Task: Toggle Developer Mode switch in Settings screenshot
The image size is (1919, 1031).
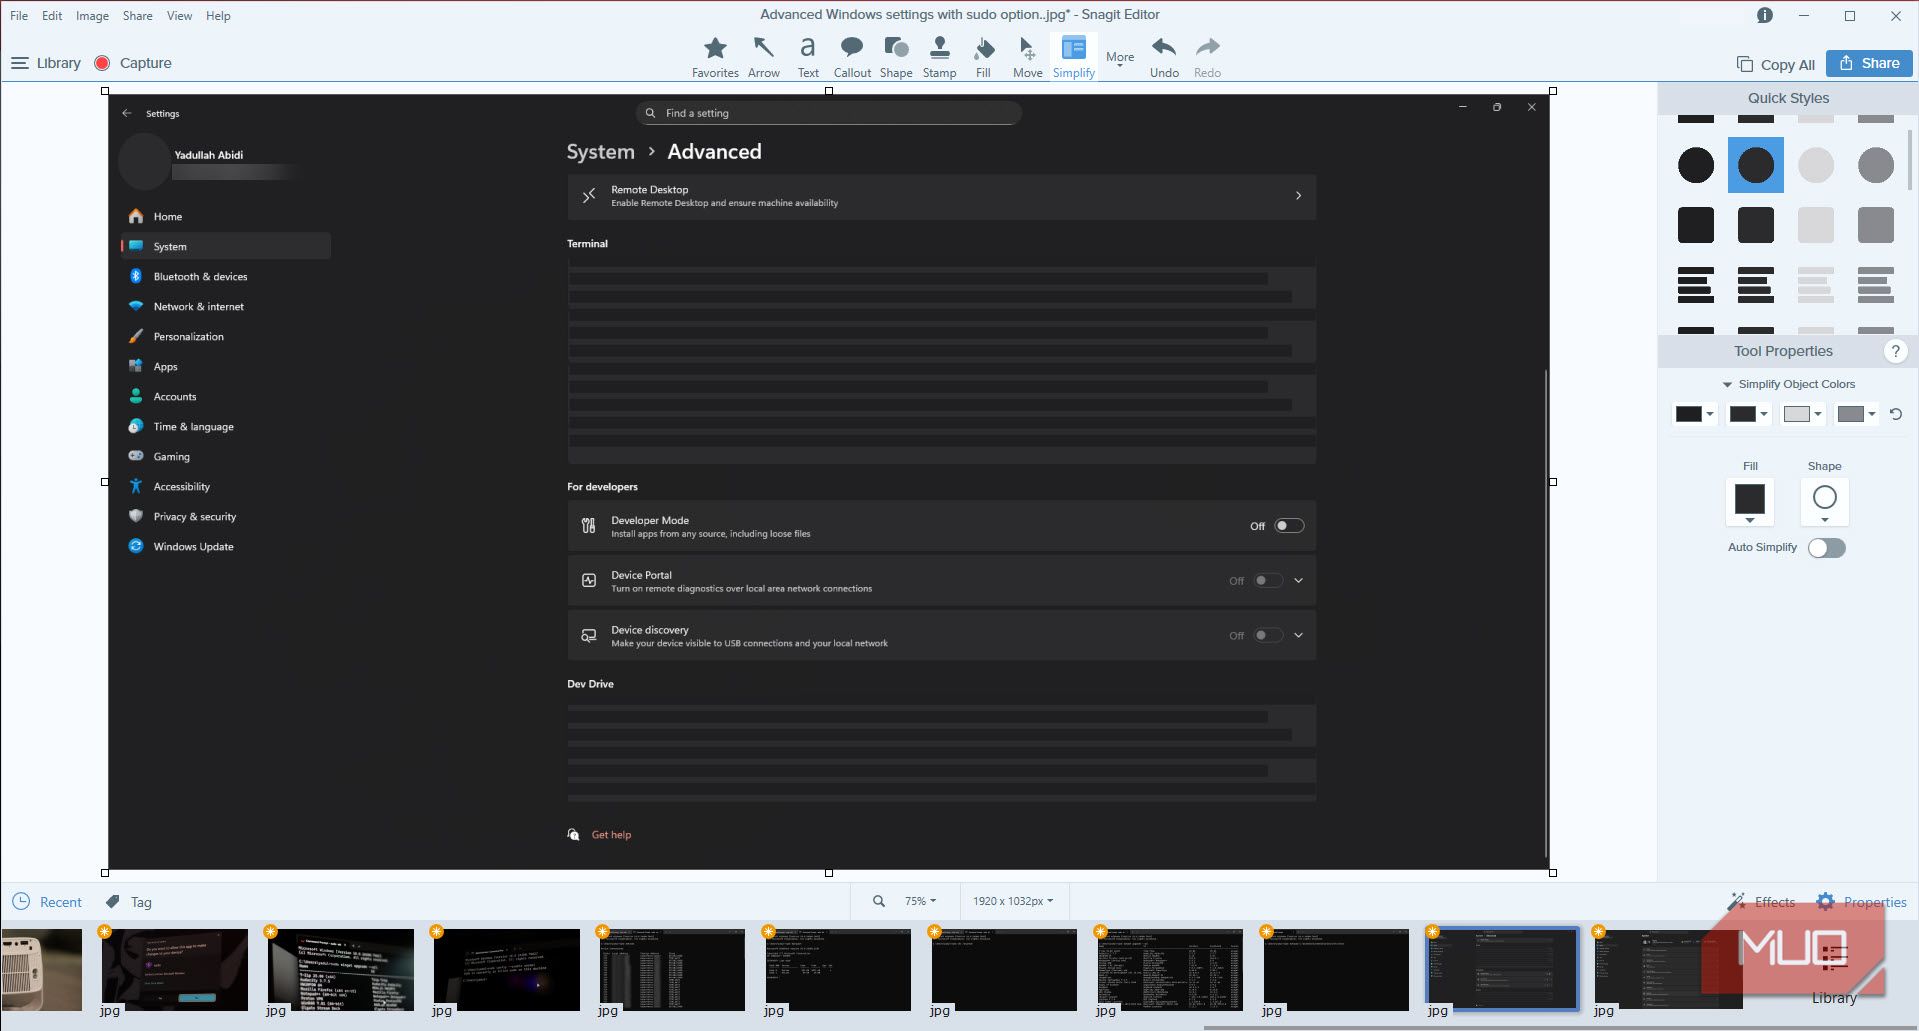Action: point(1289,526)
